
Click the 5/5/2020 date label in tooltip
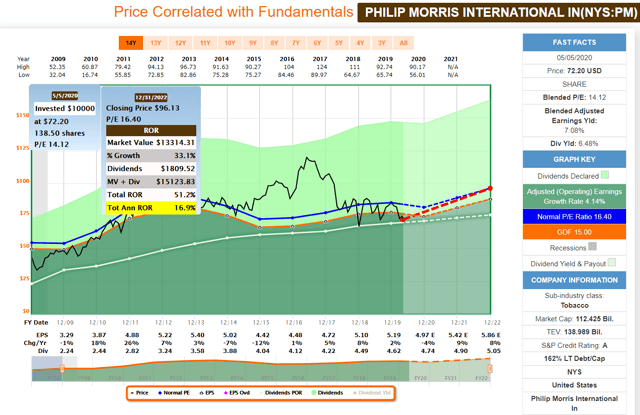(x=65, y=96)
